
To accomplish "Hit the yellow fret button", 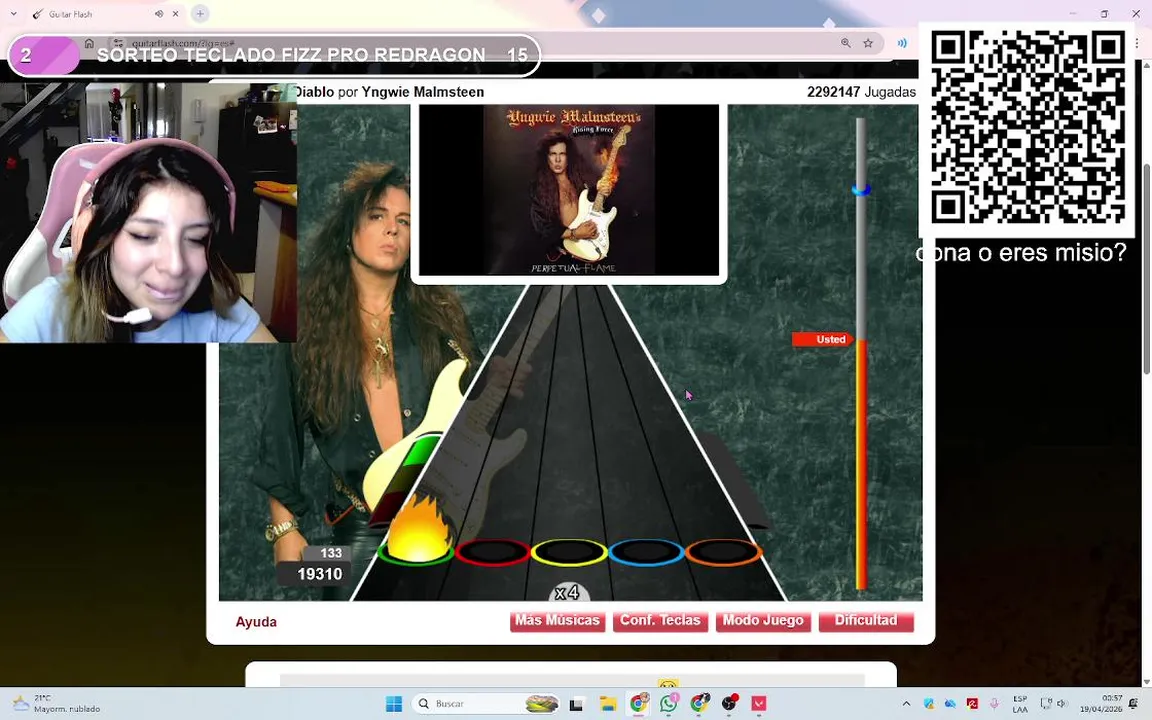I will coord(569,552).
